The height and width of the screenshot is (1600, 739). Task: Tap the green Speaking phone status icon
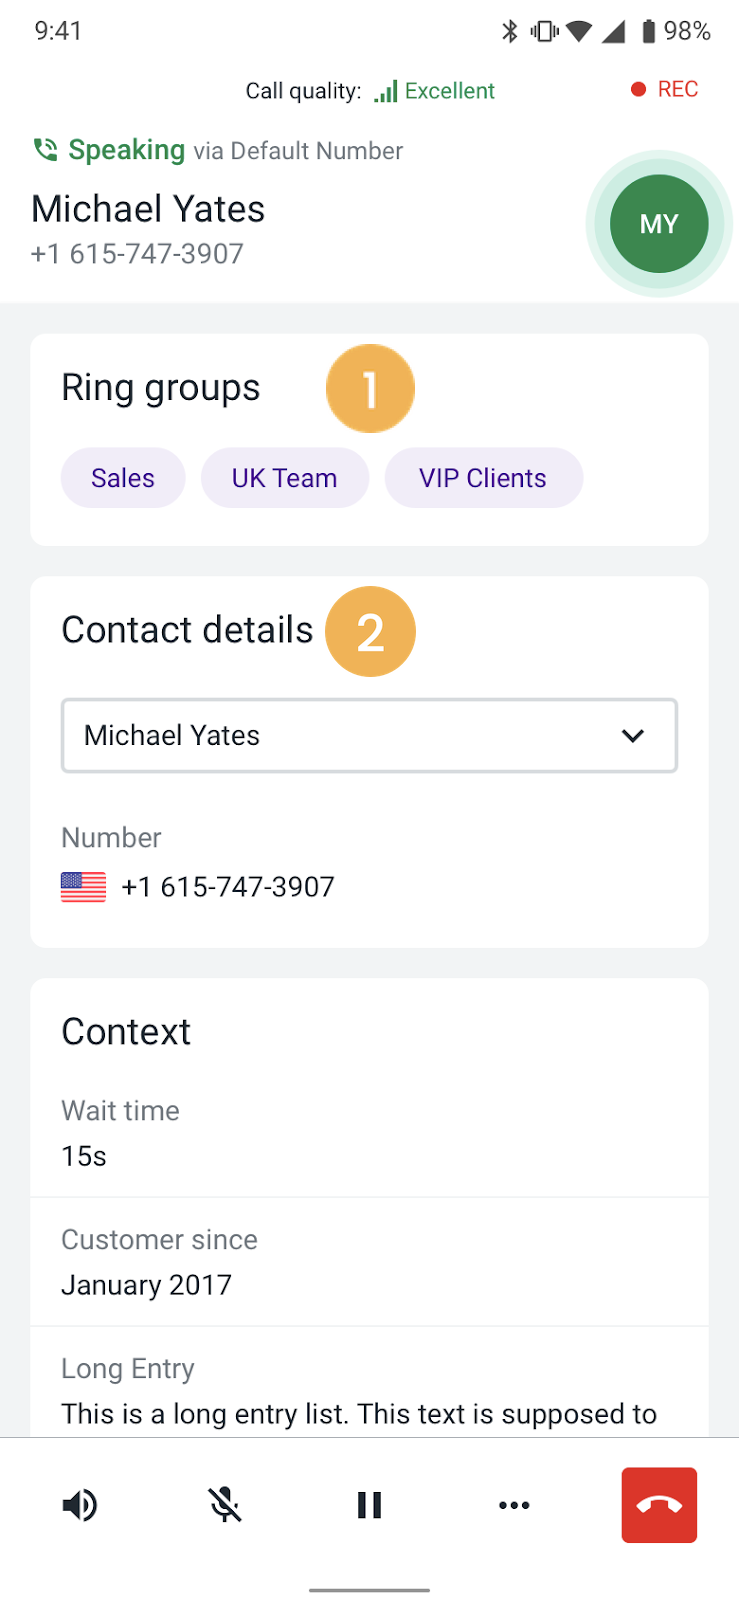[x=45, y=150]
